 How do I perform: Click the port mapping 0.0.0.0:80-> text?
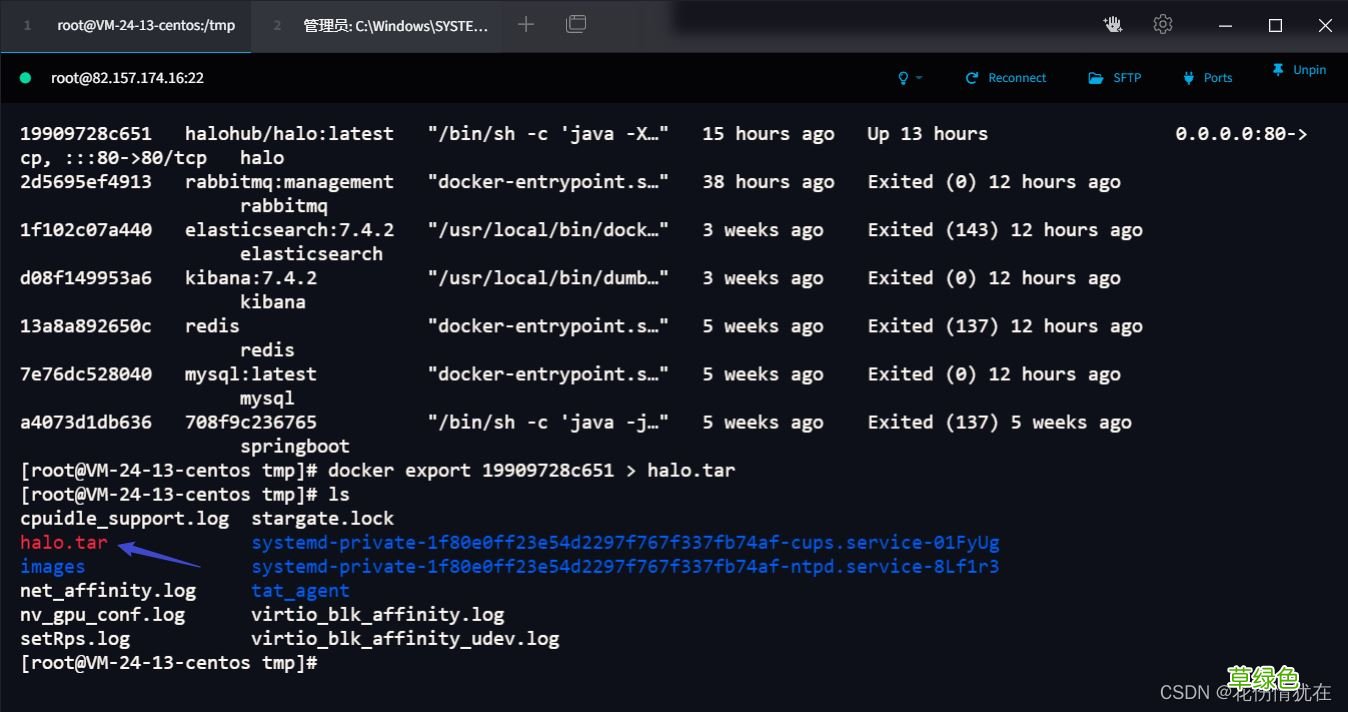[1241, 134]
